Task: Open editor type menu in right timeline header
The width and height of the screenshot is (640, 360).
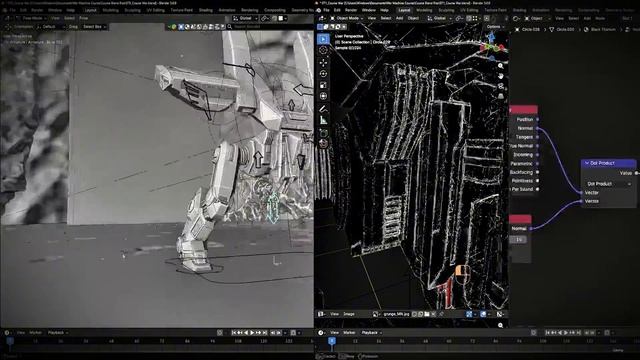Action: [x=321, y=333]
